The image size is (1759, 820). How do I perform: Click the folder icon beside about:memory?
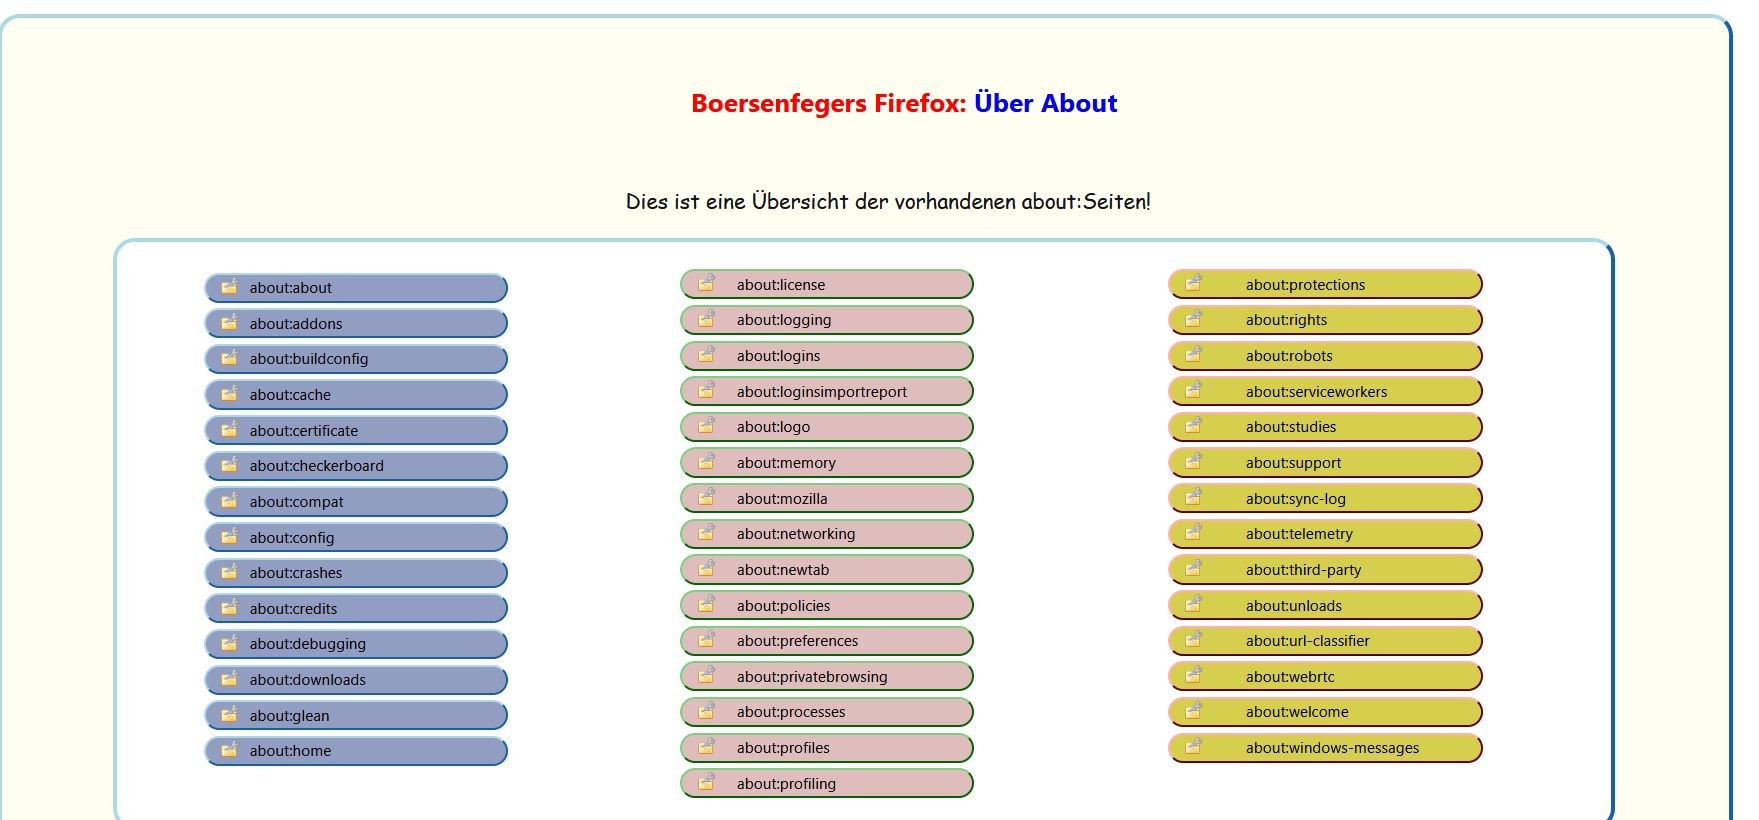click(706, 462)
